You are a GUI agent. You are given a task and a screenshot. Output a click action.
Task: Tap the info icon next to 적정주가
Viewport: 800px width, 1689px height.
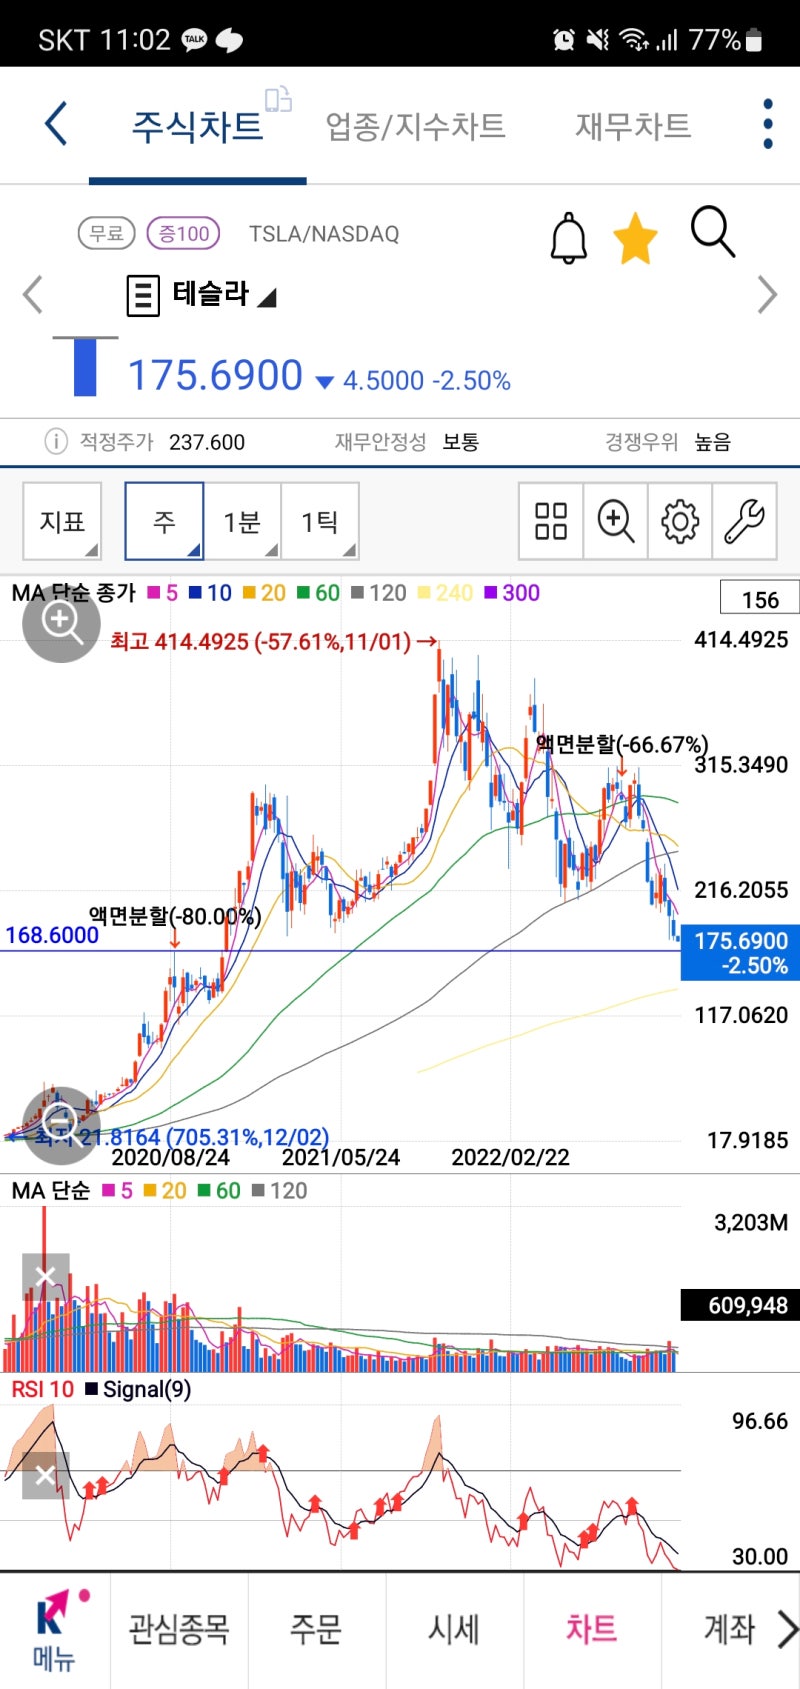pos(56,441)
